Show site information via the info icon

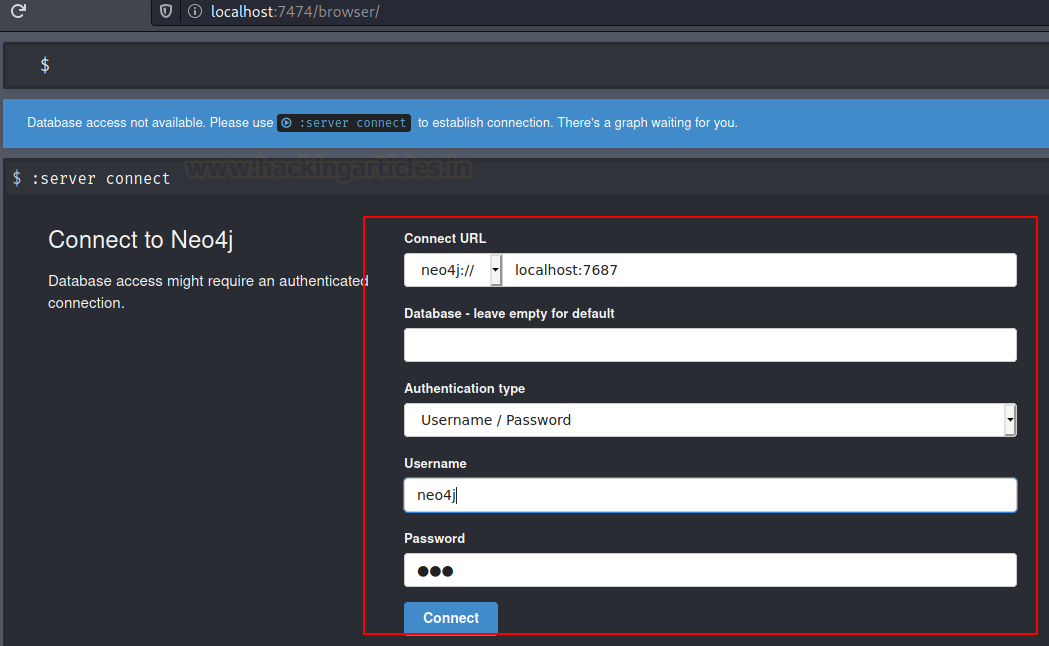tap(195, 11)
